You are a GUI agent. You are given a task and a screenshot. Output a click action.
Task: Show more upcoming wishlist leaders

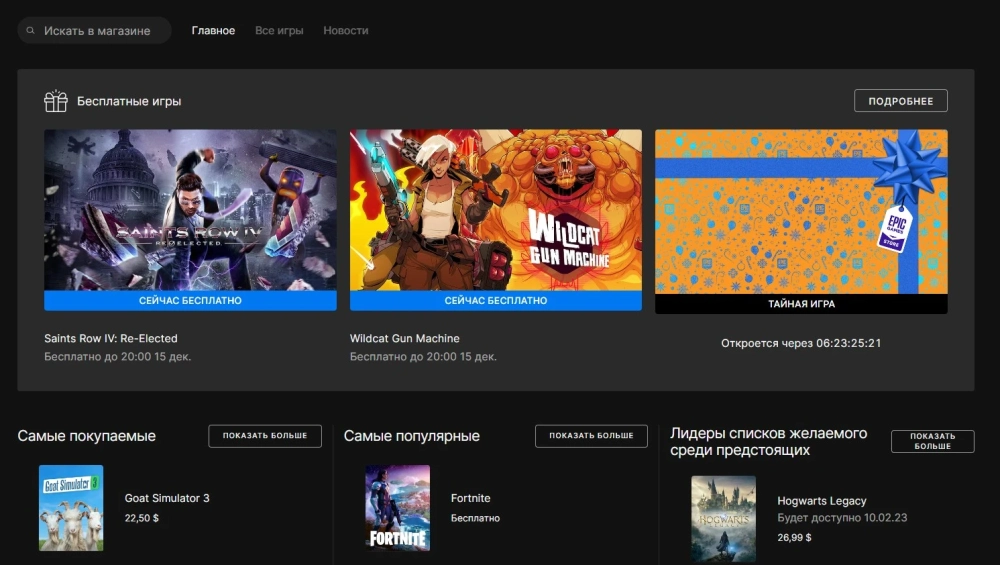pos(932,441)
